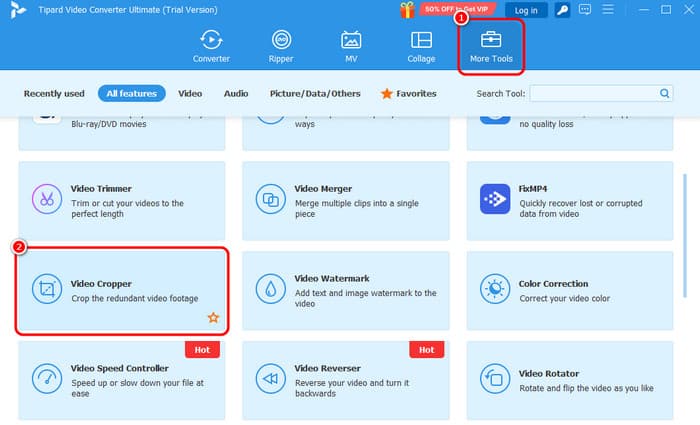Click the search magnifier icon
Image resolution: width=700 pixels, height=425 pixels.
click(664, 93)
